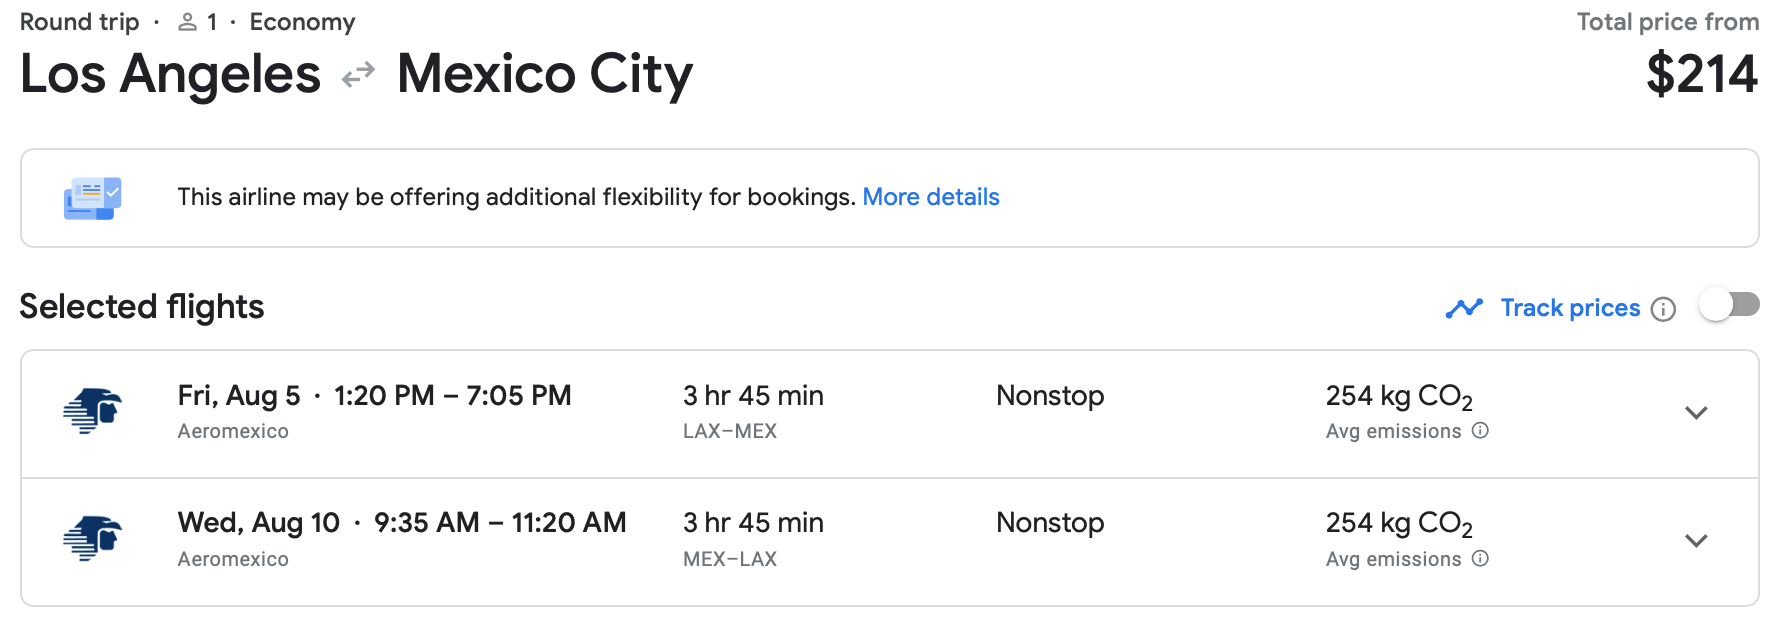The image size is (1788, 630).
Task: Click the Selected flights heading
Action: (142, 307)
